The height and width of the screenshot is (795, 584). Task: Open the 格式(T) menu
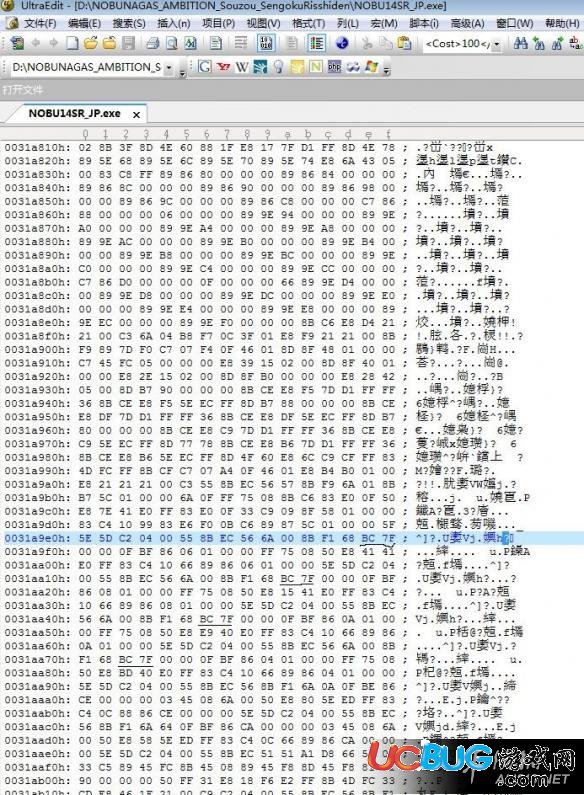click(x=308, y=23)
